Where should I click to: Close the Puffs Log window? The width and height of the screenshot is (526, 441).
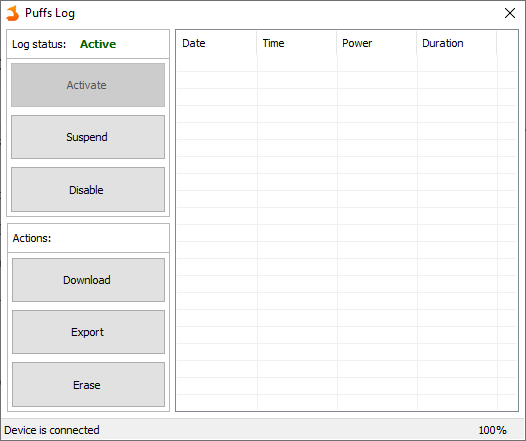(510, 13)
